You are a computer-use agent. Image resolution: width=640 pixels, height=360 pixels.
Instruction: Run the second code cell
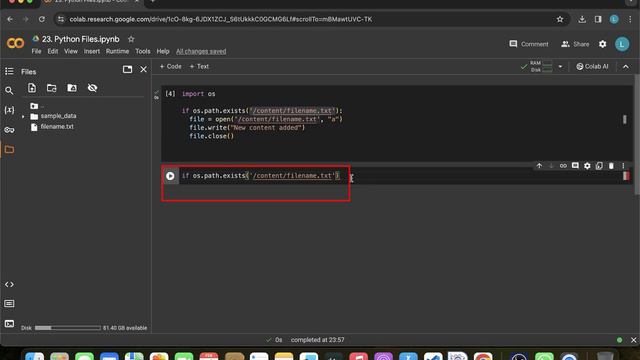point(170,176)
